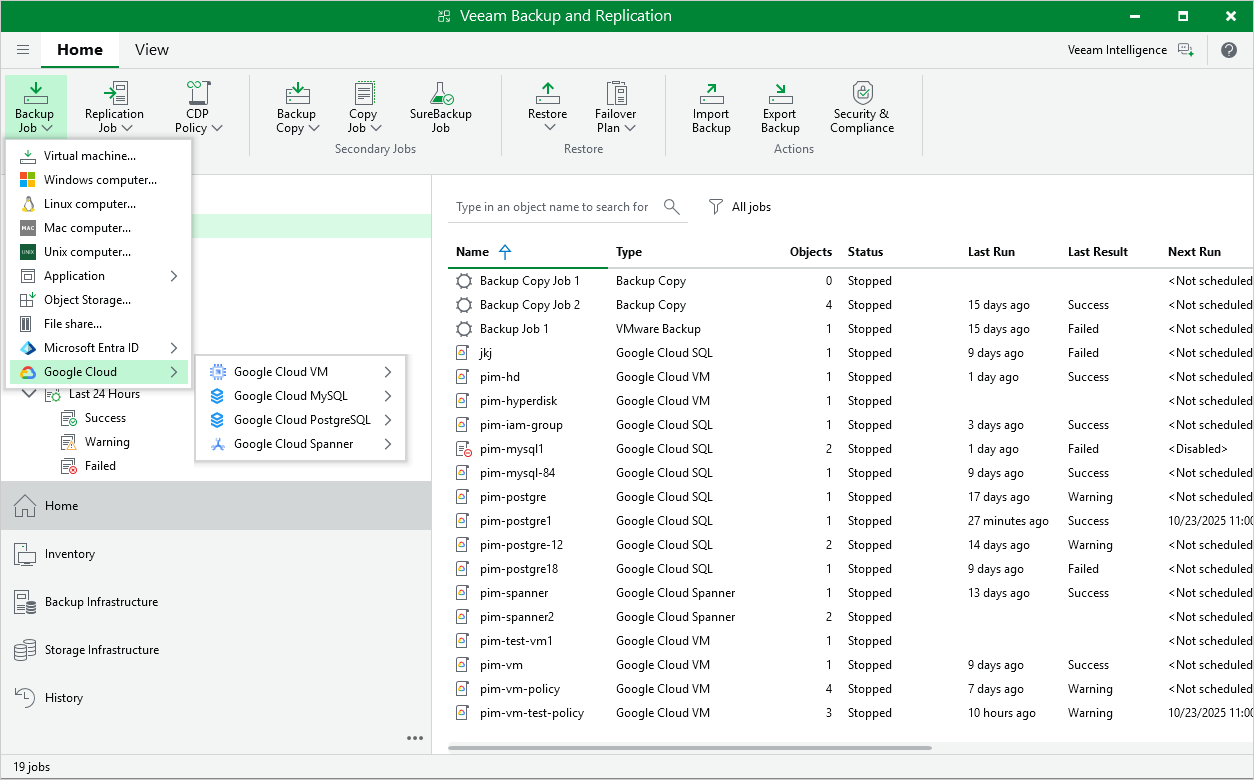Viewport: 1254px width, 780px height.
Task: Open the Inventory view
Action: click(216, 554)
